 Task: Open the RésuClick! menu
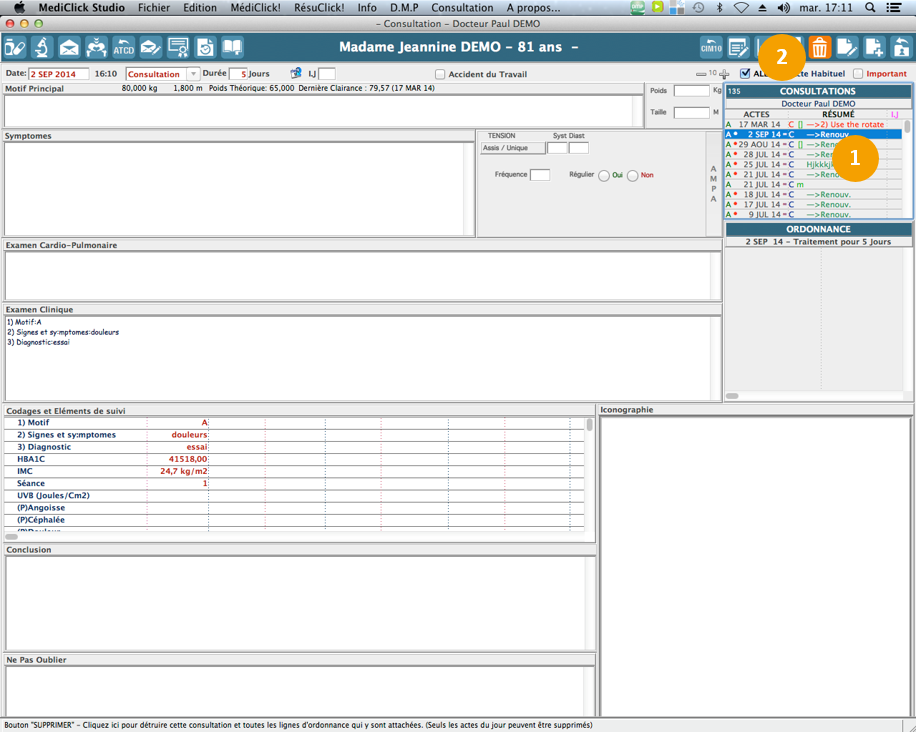319,7
